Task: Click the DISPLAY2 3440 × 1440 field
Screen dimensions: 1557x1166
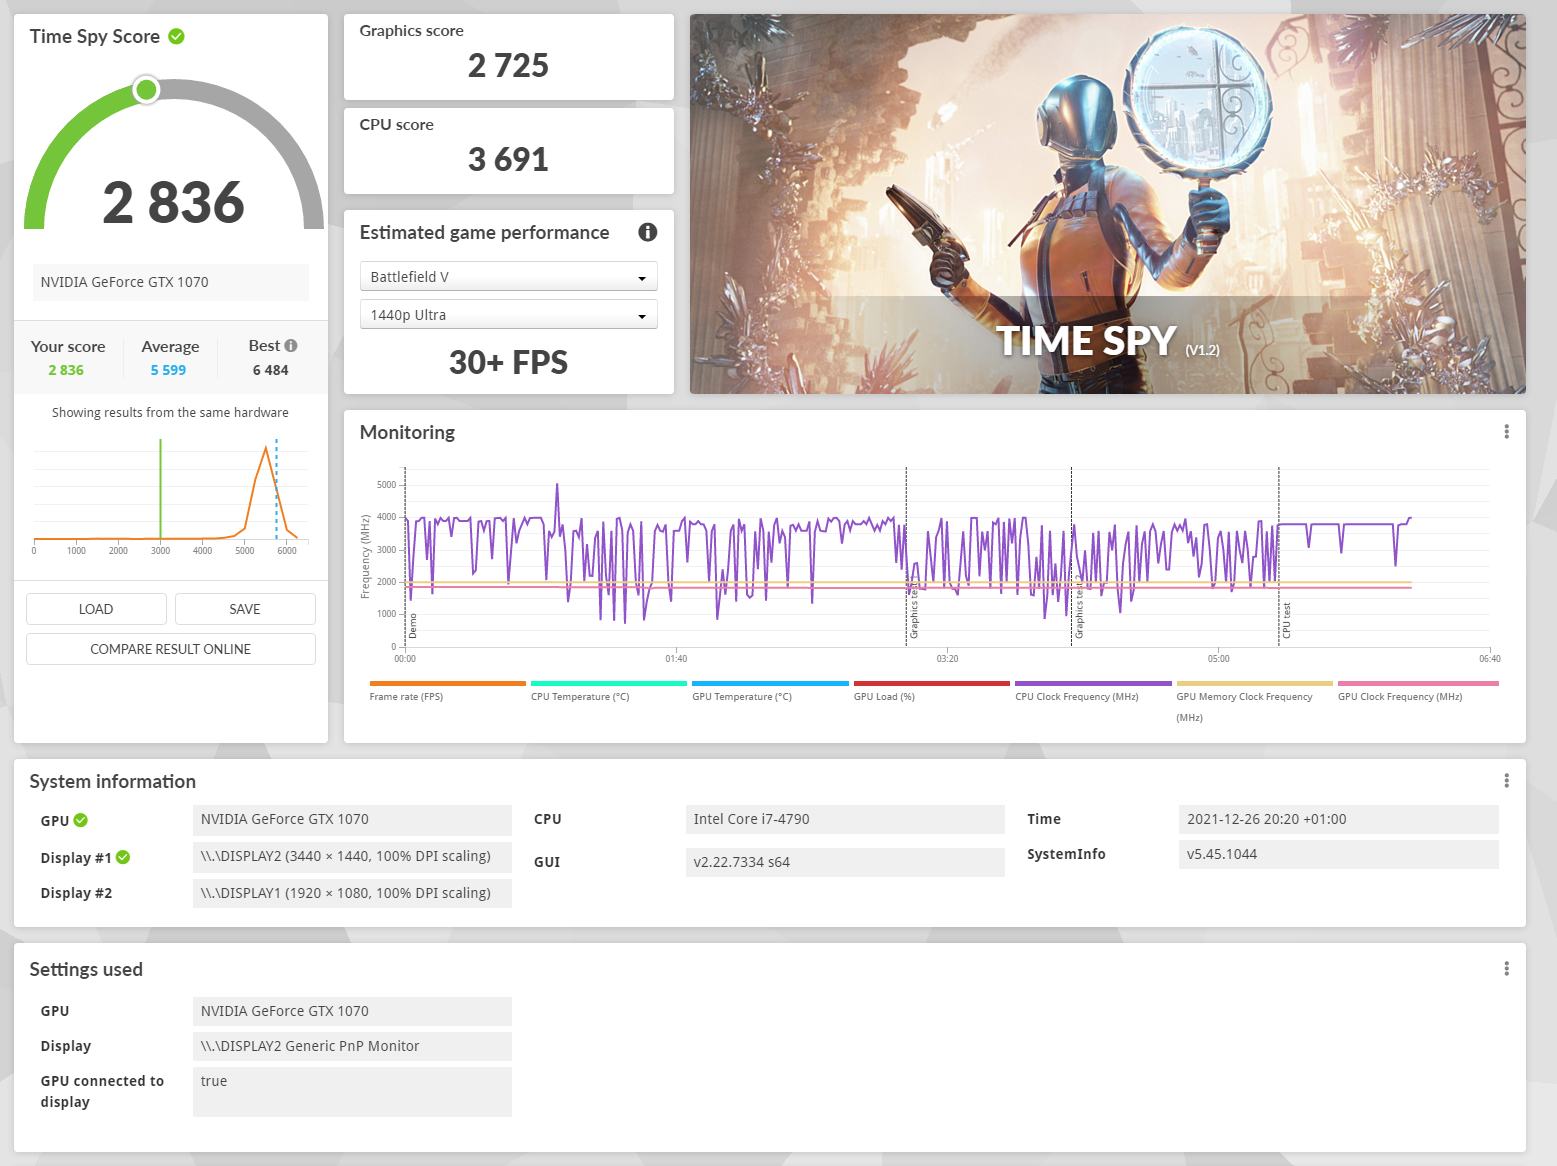Action: click(352, 856)
